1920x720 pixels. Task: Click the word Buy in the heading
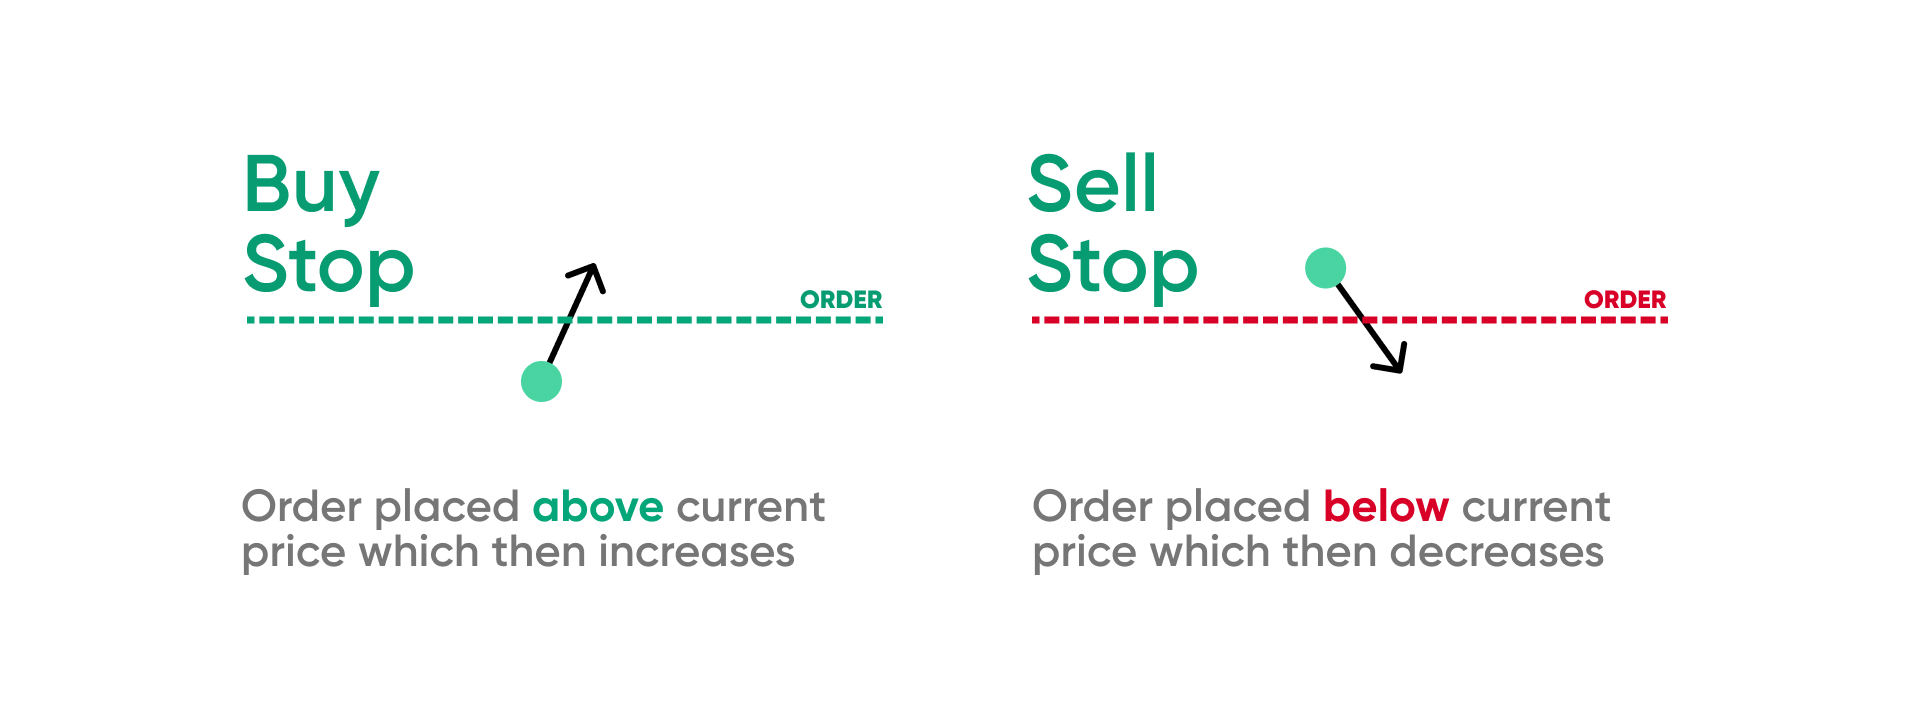(312, 187)
